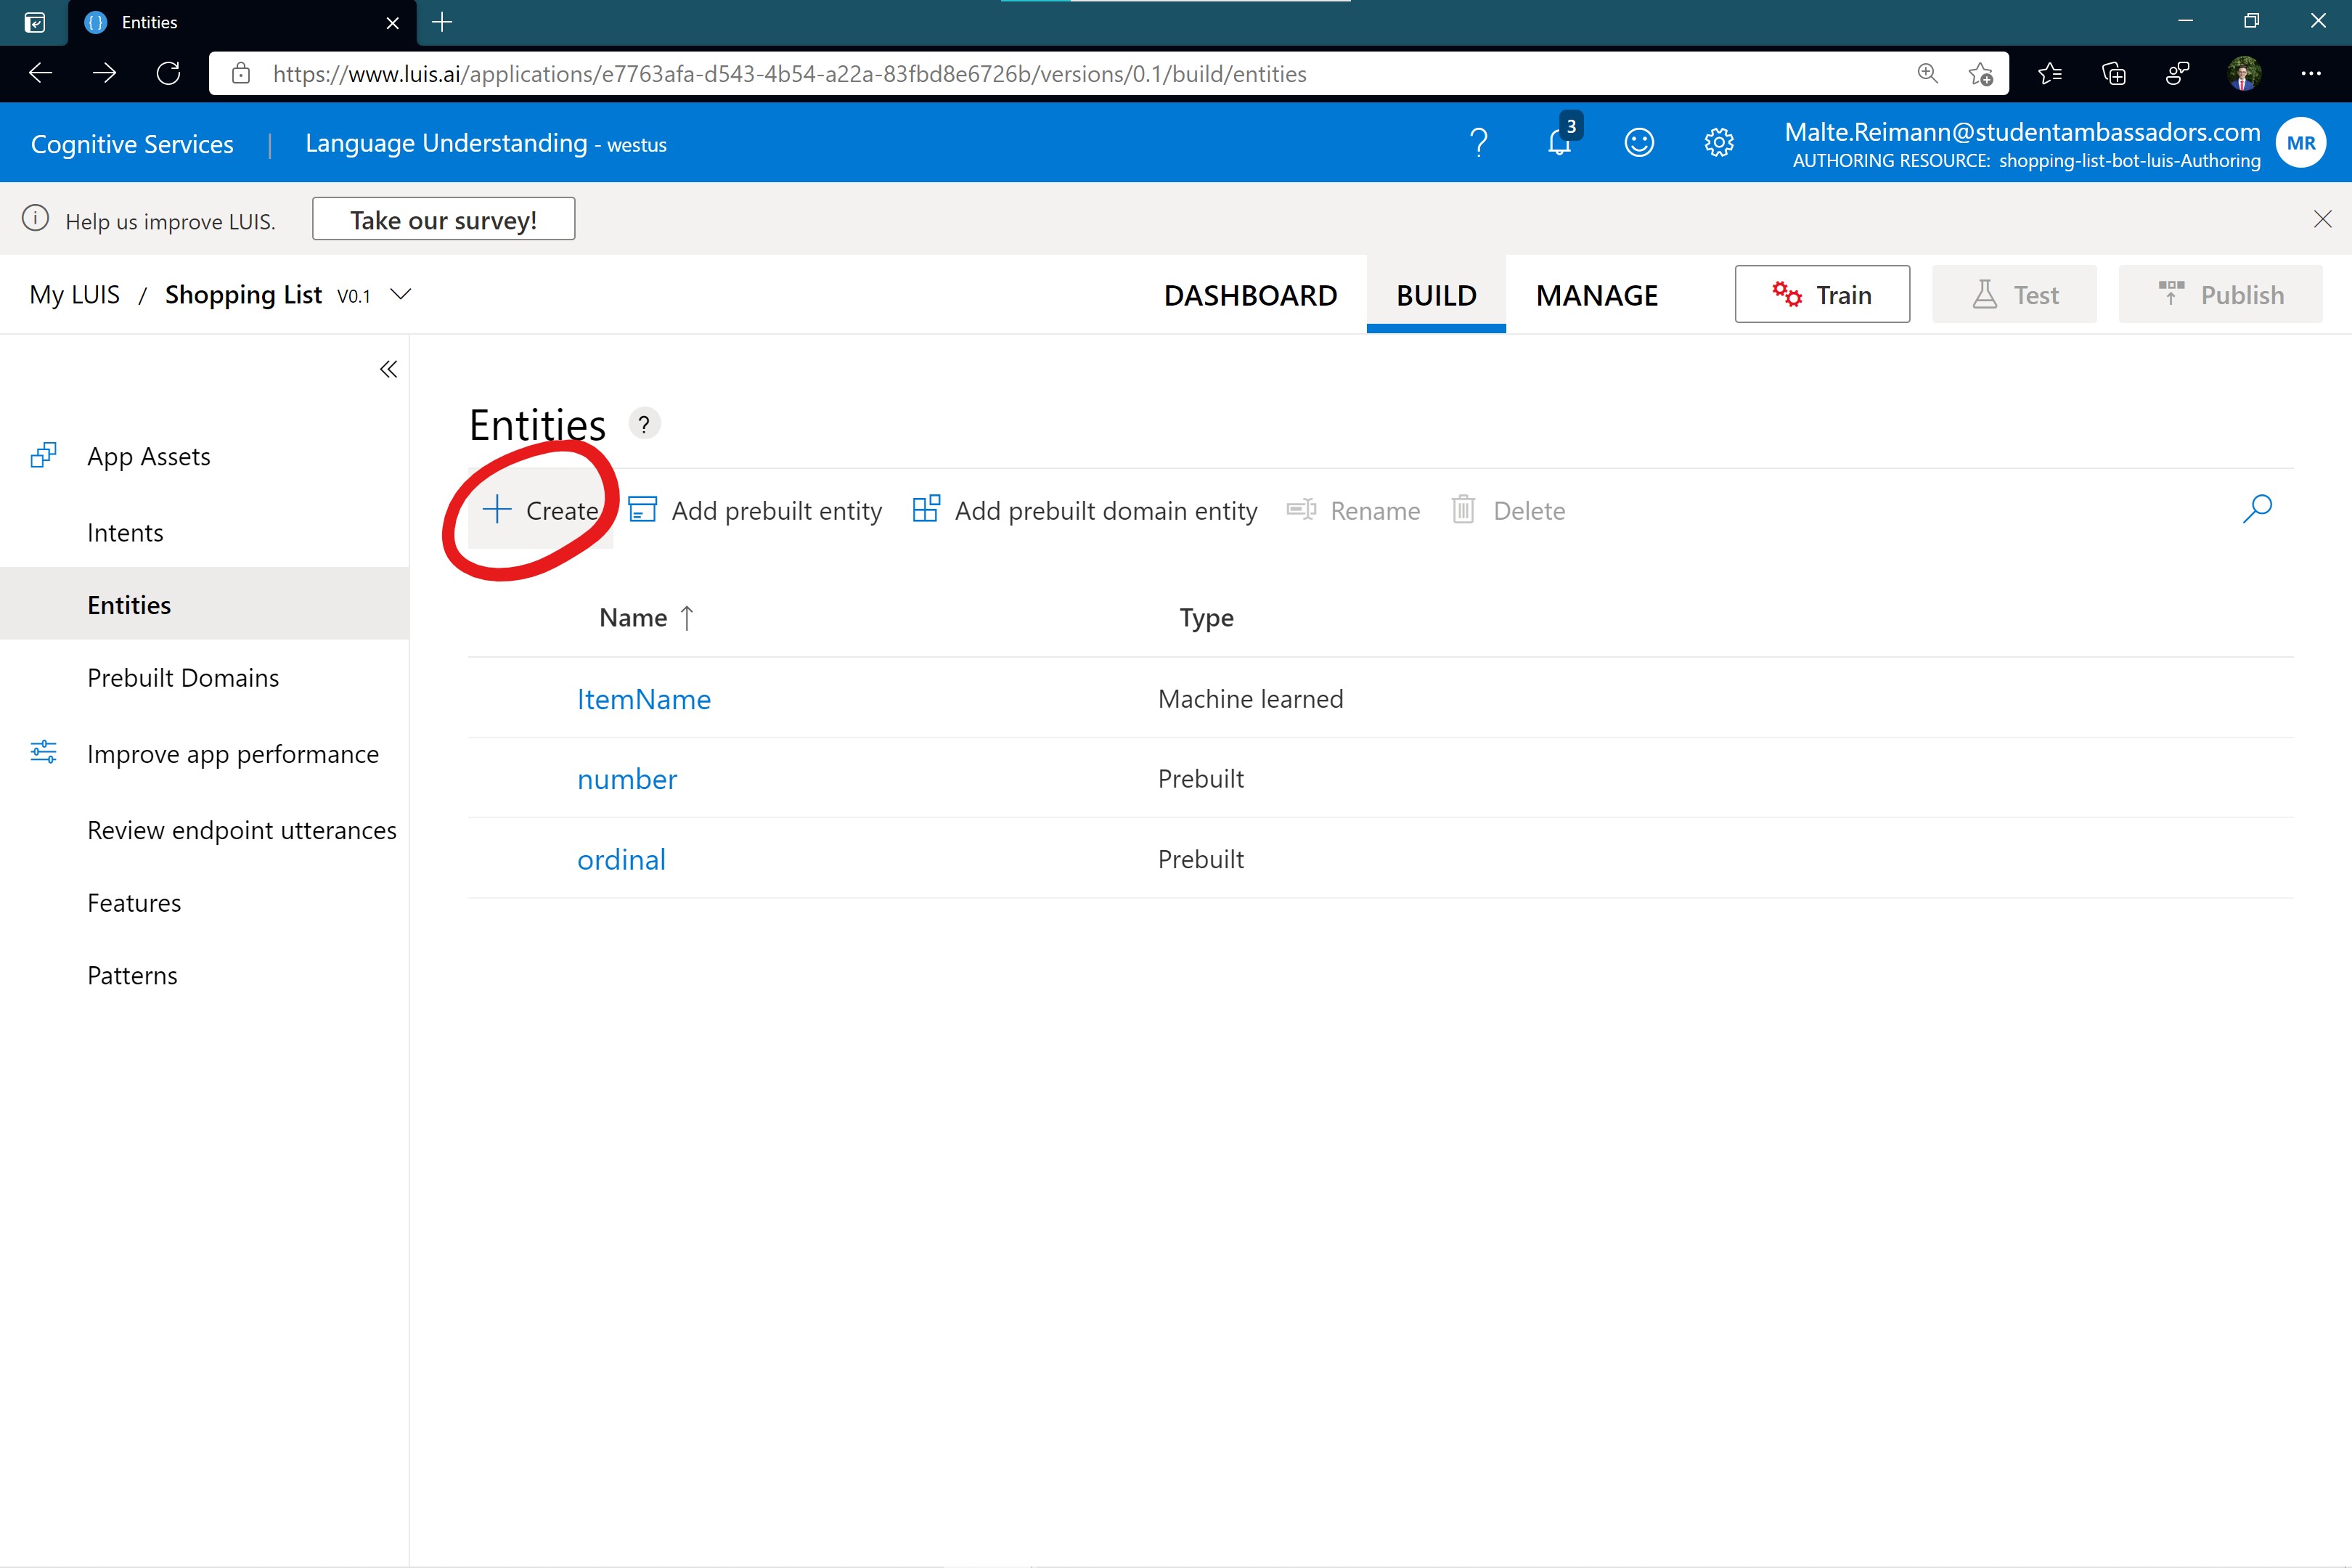Collapse the left sidebar with double chevron

pos(388,370)
